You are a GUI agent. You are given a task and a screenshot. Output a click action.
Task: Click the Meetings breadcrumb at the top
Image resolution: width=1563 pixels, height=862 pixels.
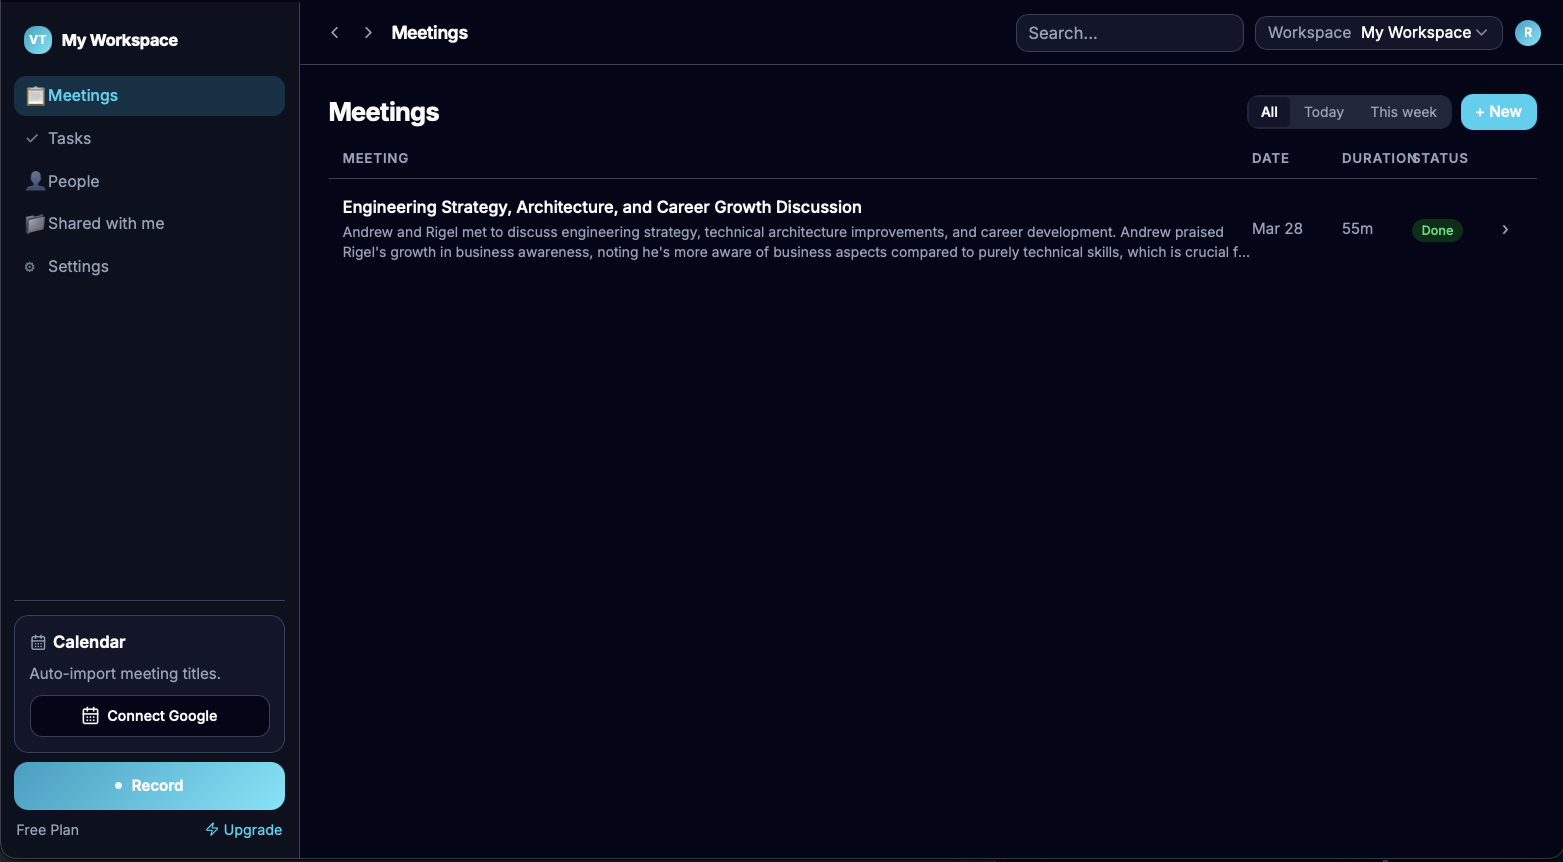click(429, 32)
